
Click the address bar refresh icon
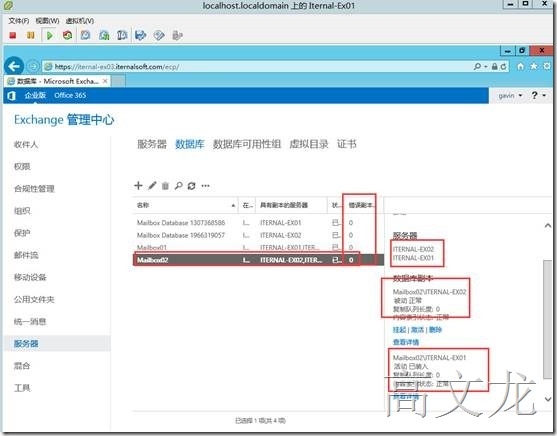click(x=503, y=66)
